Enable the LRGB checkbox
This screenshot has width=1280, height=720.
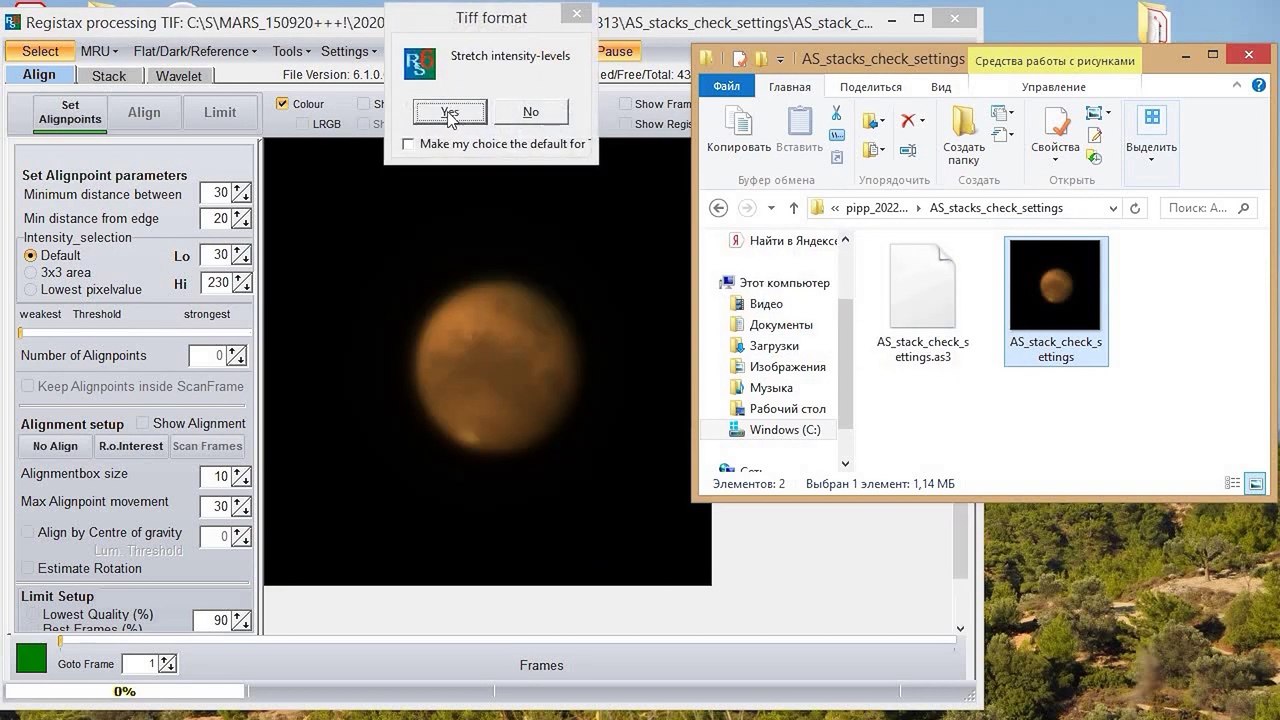(302, 124)
